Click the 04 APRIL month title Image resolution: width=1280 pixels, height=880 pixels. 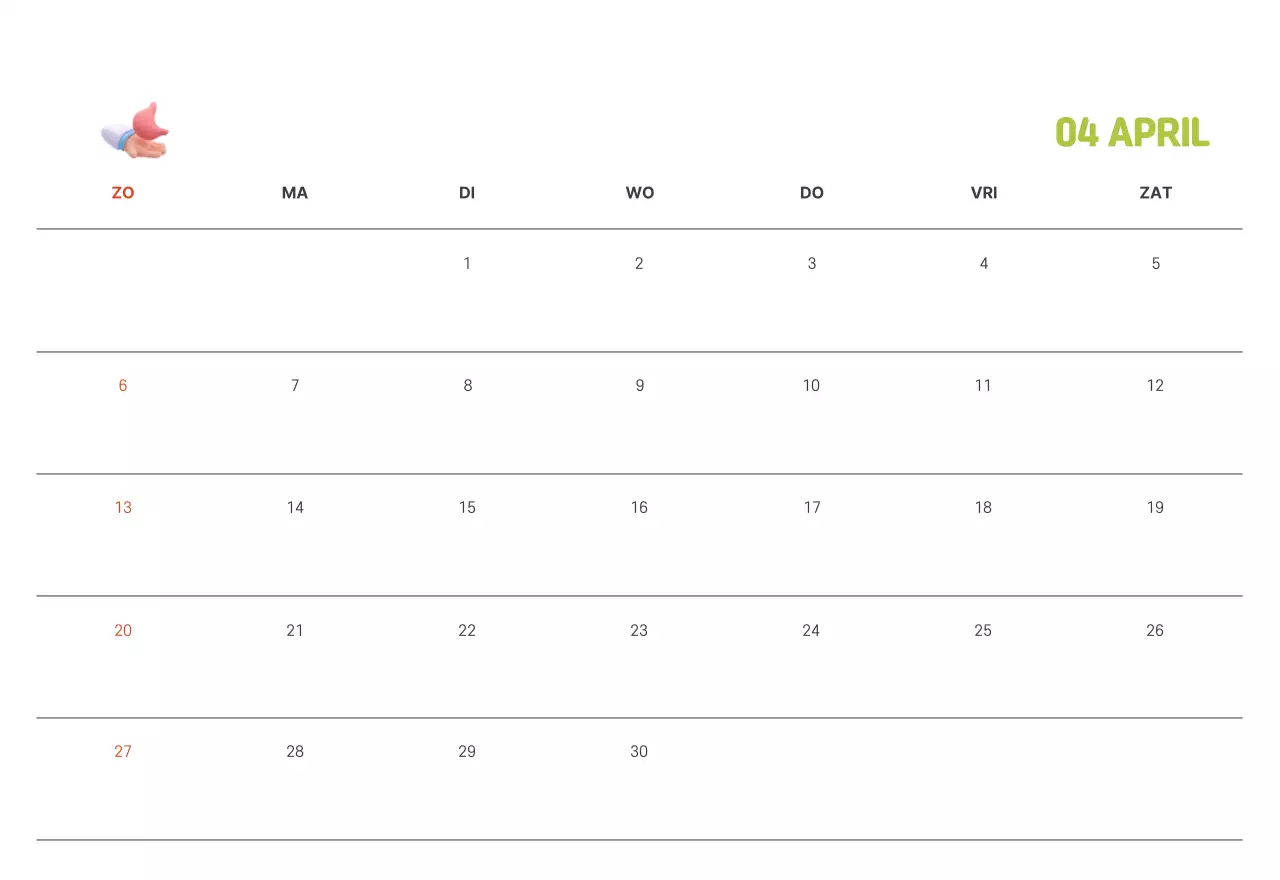tap(1132, 132)
